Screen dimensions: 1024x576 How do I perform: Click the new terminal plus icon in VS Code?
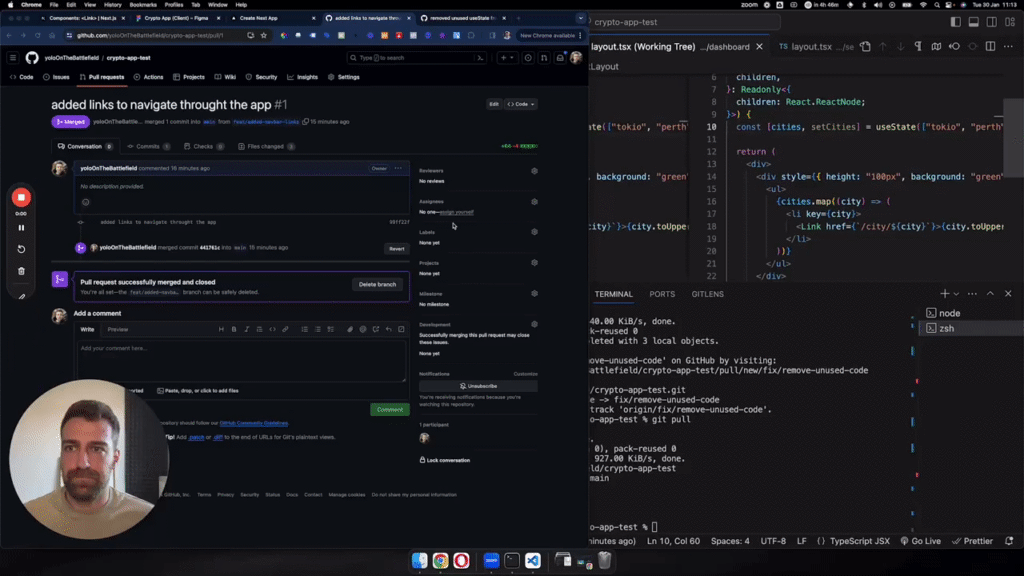pyautogui.click(x=945, y=293)
